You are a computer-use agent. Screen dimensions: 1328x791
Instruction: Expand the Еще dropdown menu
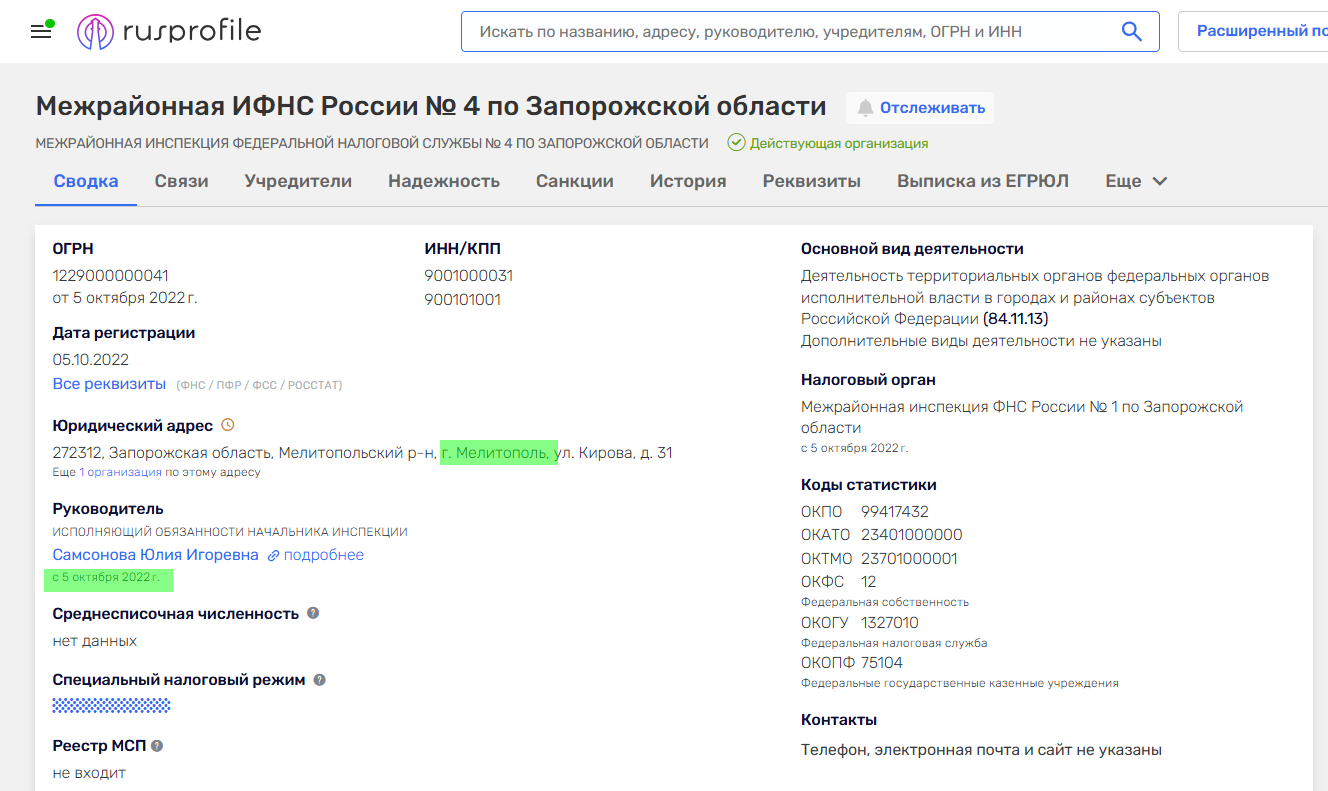[x=1136, y=181]
